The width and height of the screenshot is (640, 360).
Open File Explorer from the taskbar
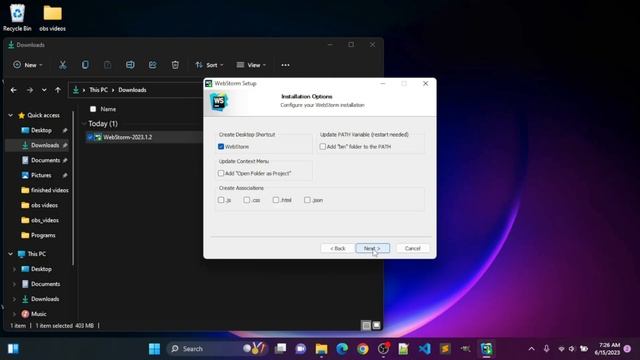coord(321,349)
